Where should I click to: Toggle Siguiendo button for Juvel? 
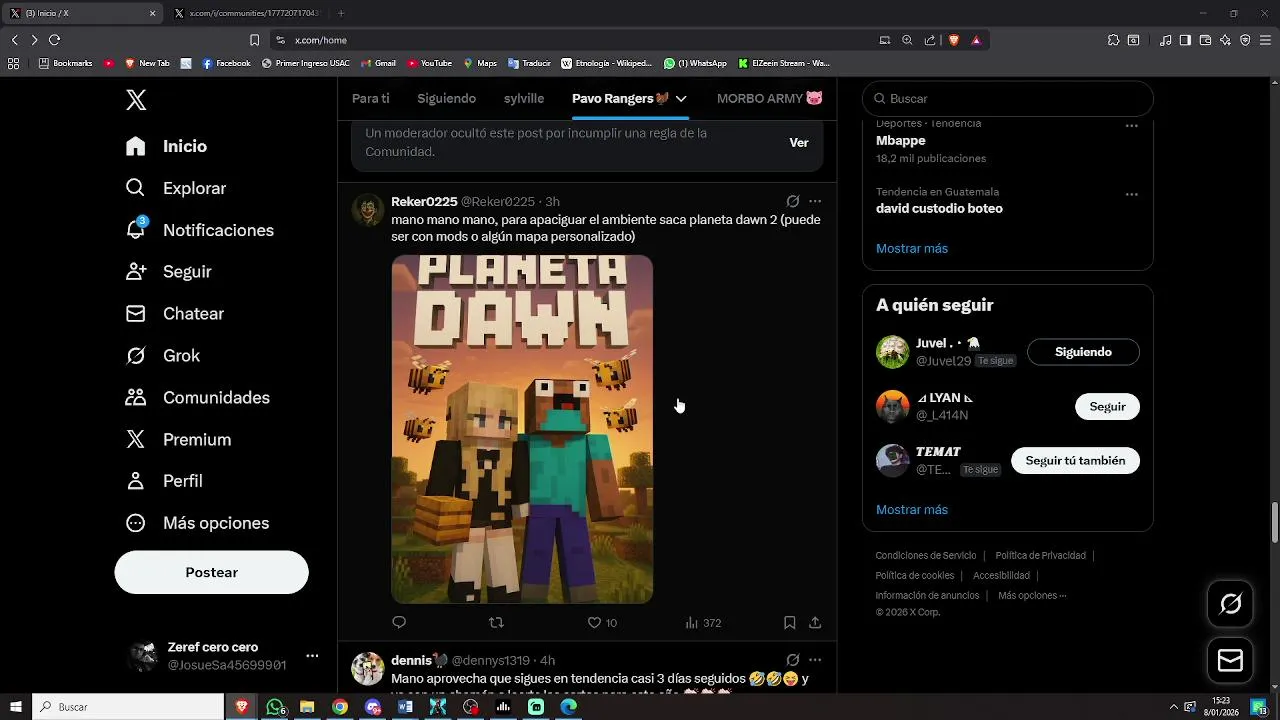pos(1083,352)
